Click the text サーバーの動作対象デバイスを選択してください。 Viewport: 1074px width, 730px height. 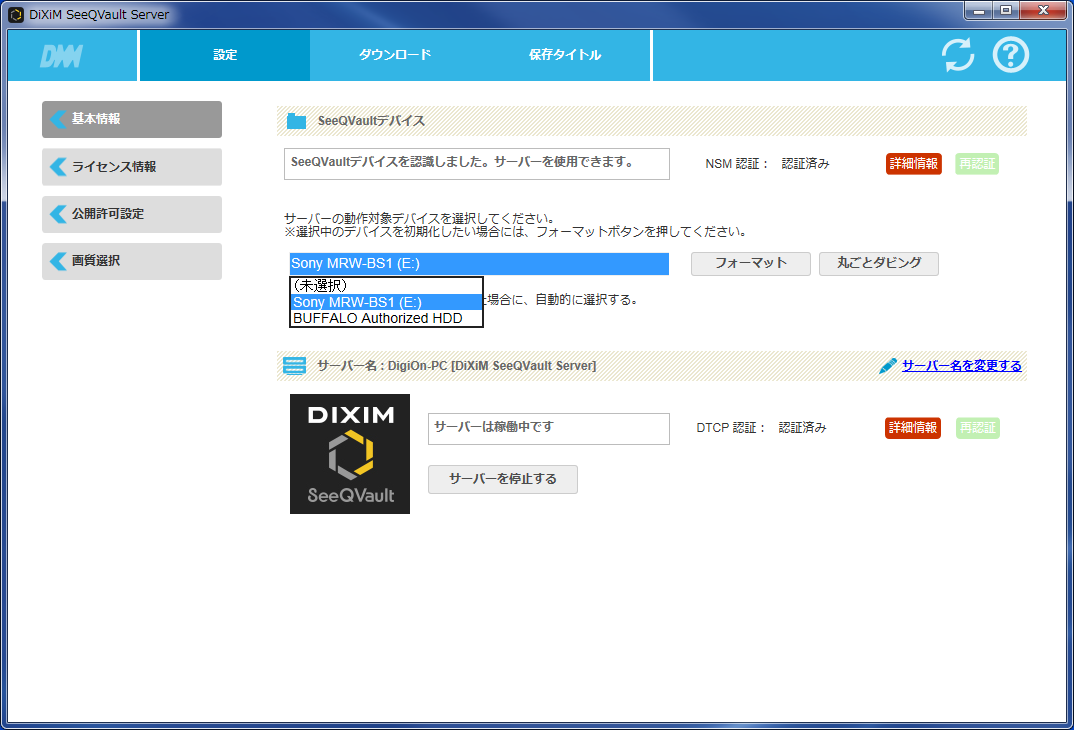419,219
